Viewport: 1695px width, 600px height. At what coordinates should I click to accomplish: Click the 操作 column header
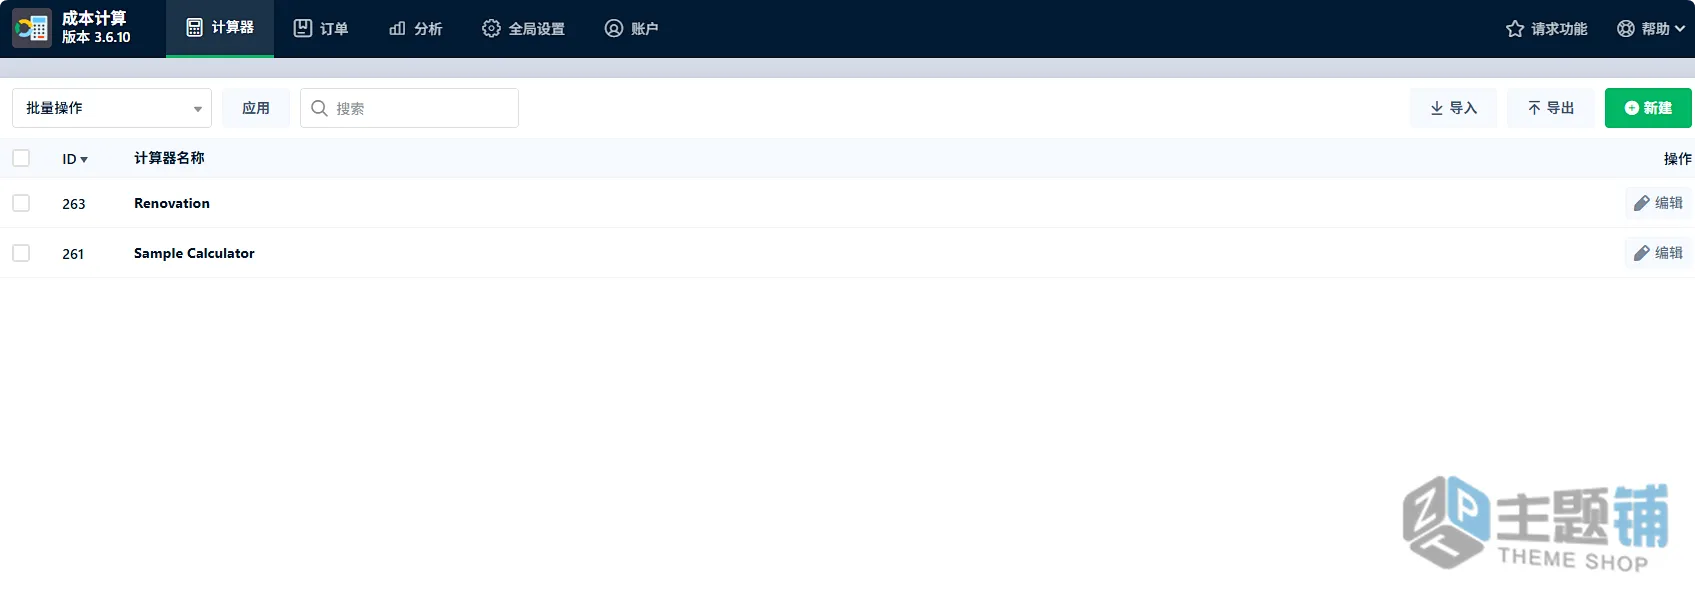(x=1677, y=159)
